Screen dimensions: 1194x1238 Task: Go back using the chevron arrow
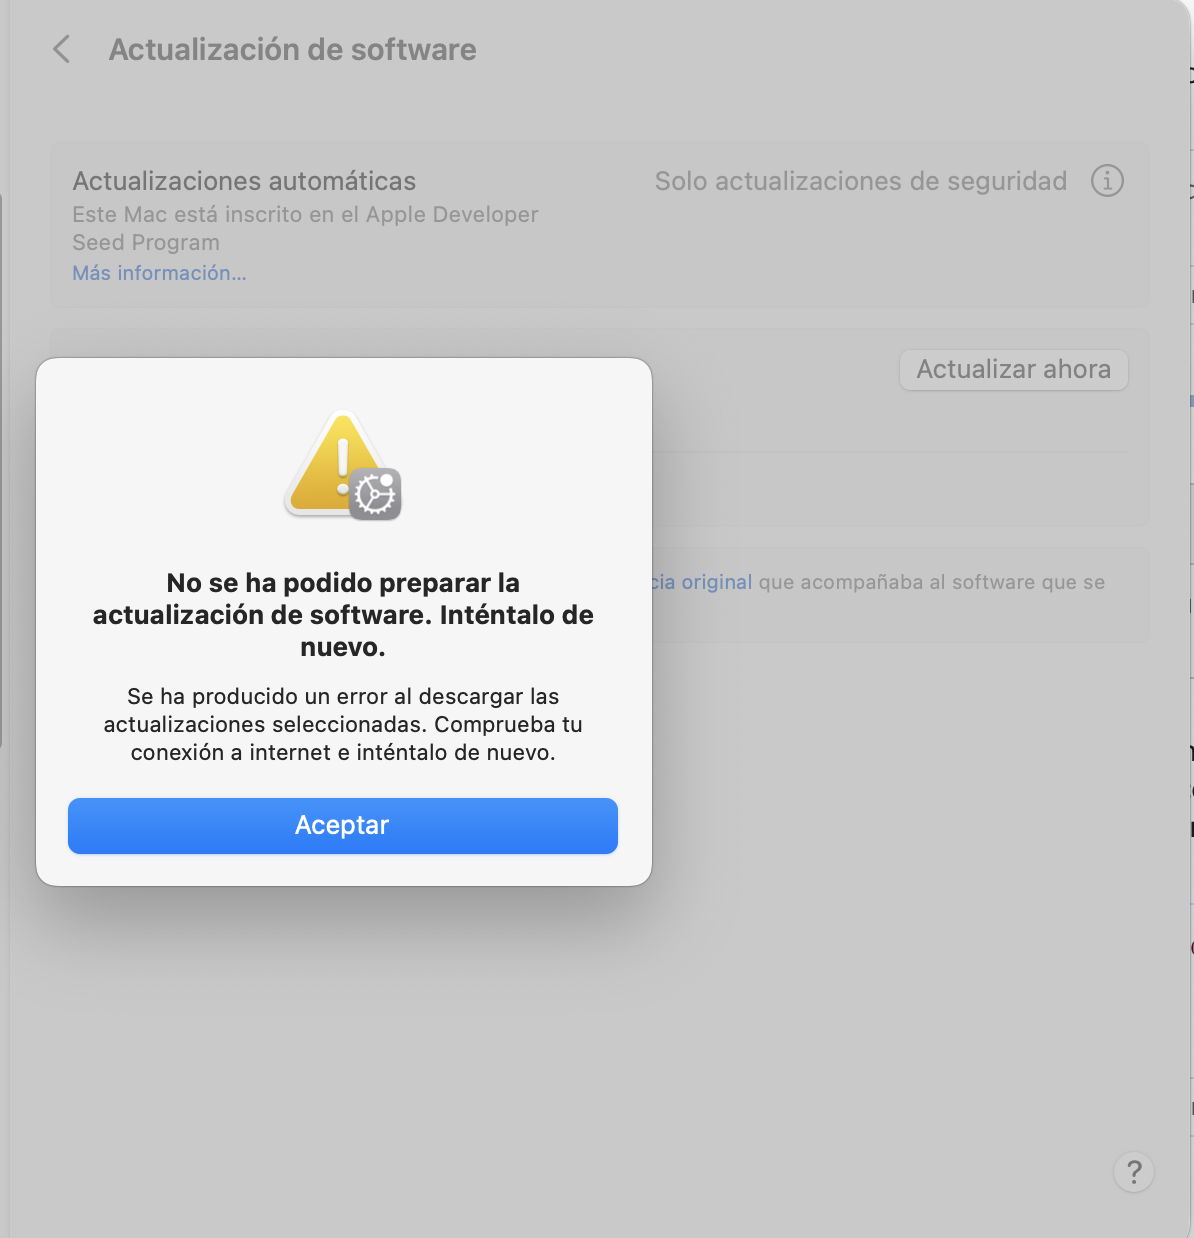[62, 49]
